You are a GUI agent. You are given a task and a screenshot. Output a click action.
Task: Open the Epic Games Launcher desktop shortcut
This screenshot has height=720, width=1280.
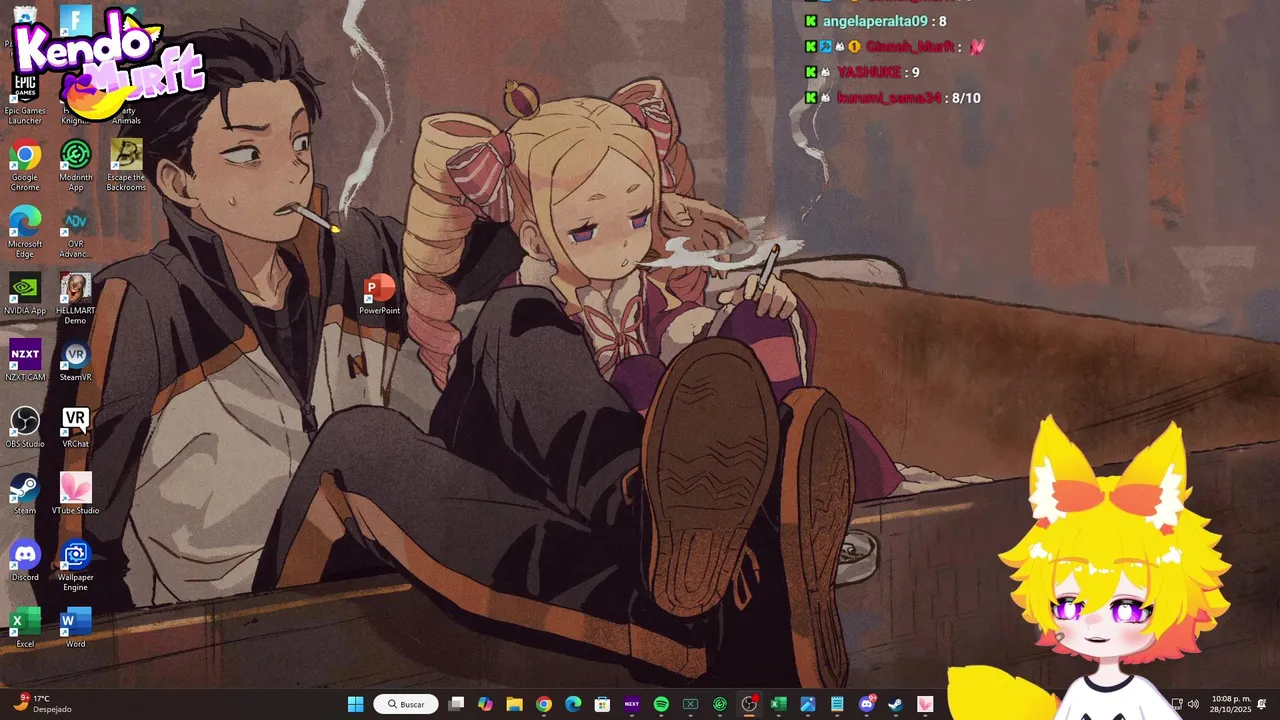(x=25, y=99)
